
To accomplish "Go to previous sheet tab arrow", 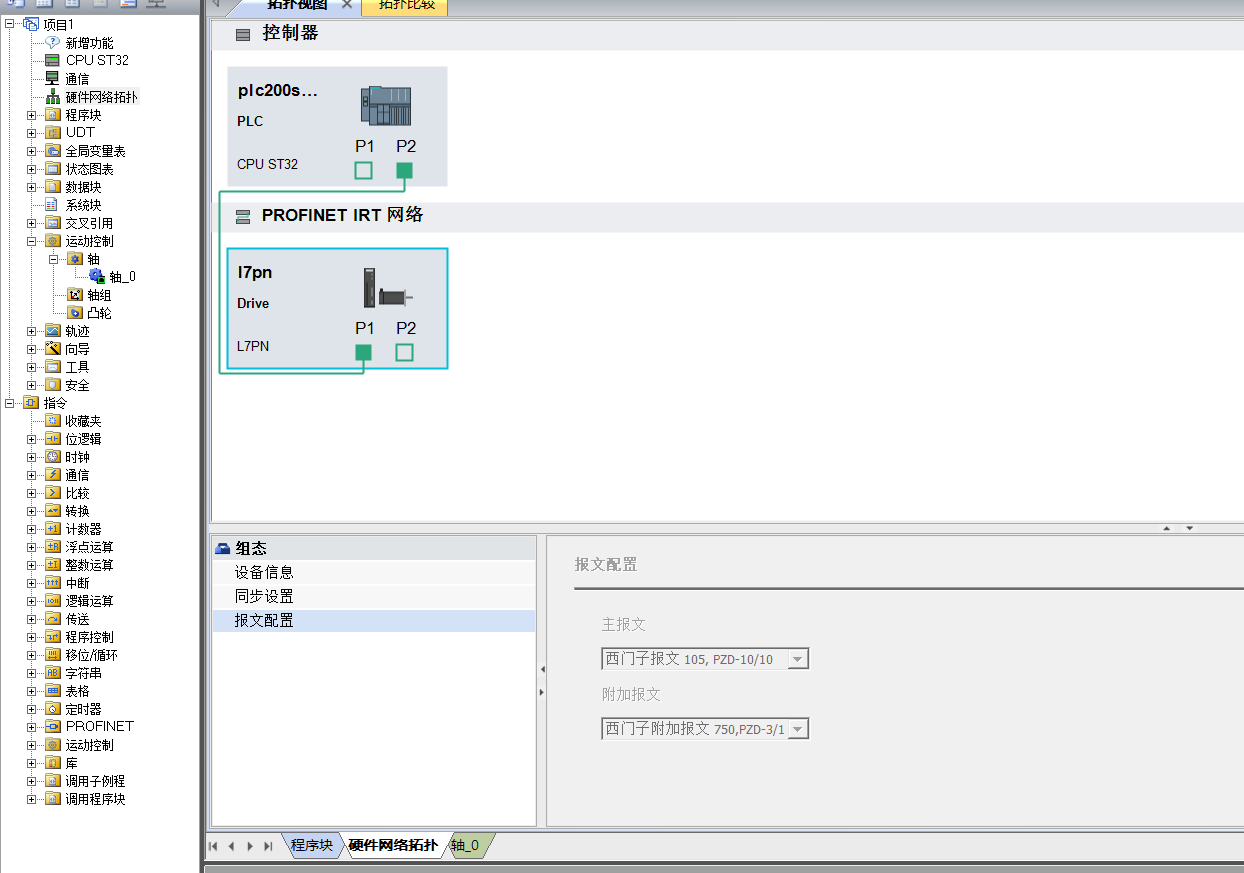I will (231, 846).
